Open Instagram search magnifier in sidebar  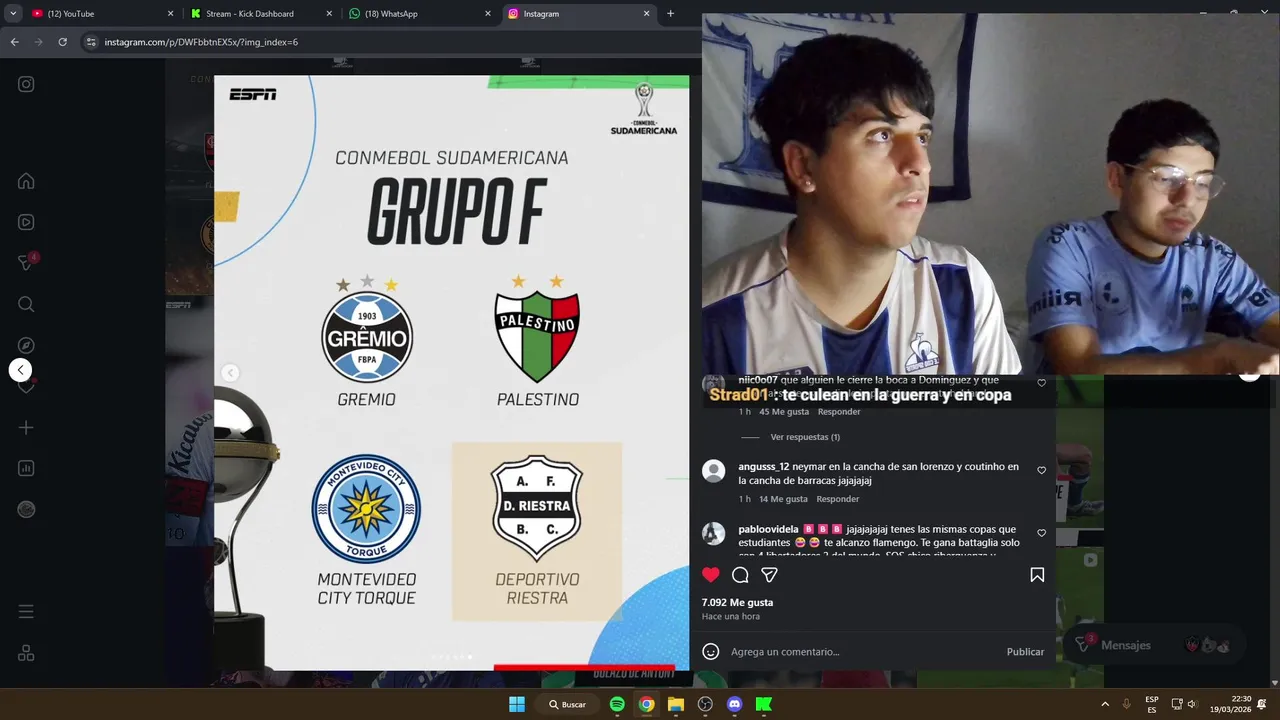click(26, 304)
